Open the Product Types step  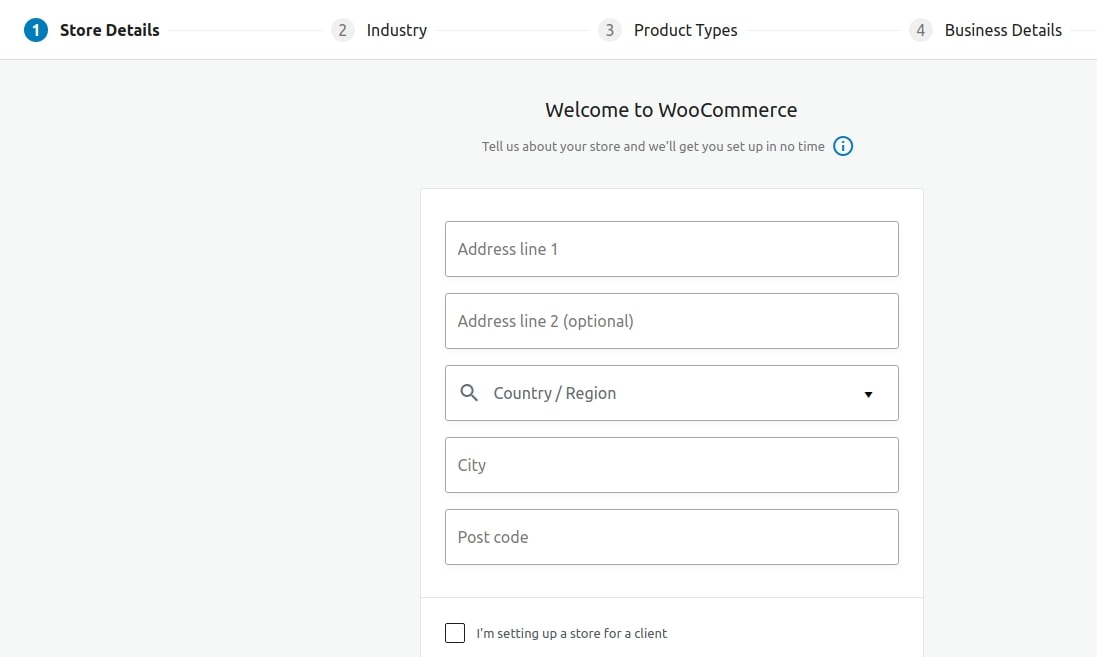coord(686,30)
